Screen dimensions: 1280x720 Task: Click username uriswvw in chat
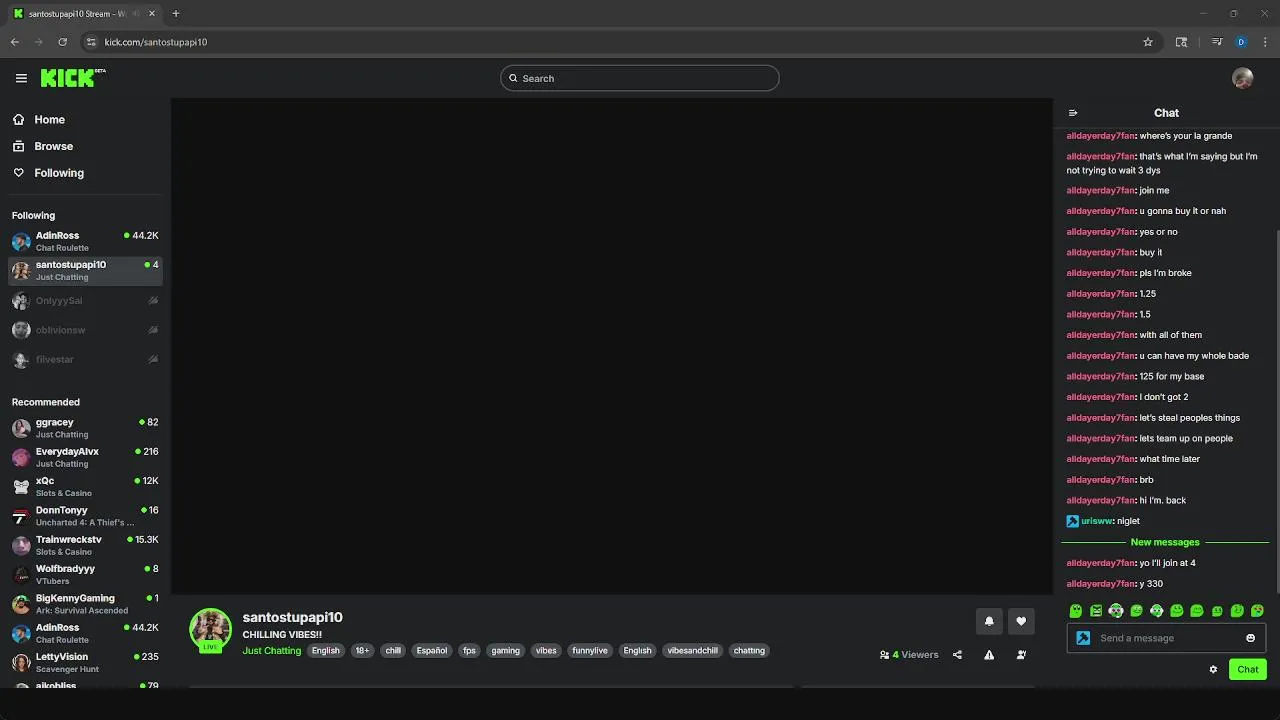pos(1097,521)
